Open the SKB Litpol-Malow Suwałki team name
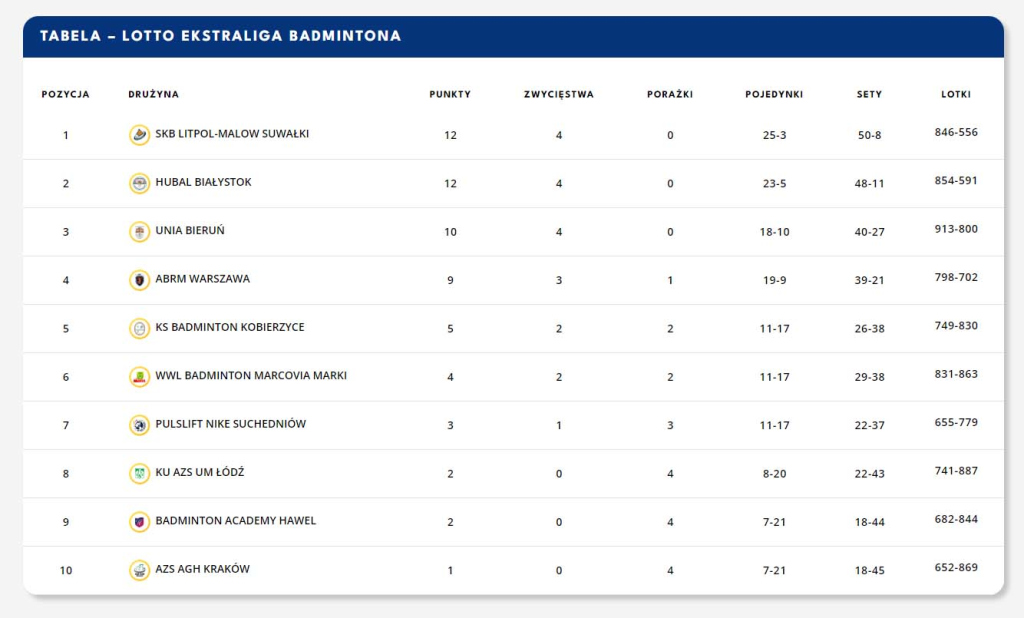Image resolution: width=1024 pixels, height=618 pixels. coord(232,134)
